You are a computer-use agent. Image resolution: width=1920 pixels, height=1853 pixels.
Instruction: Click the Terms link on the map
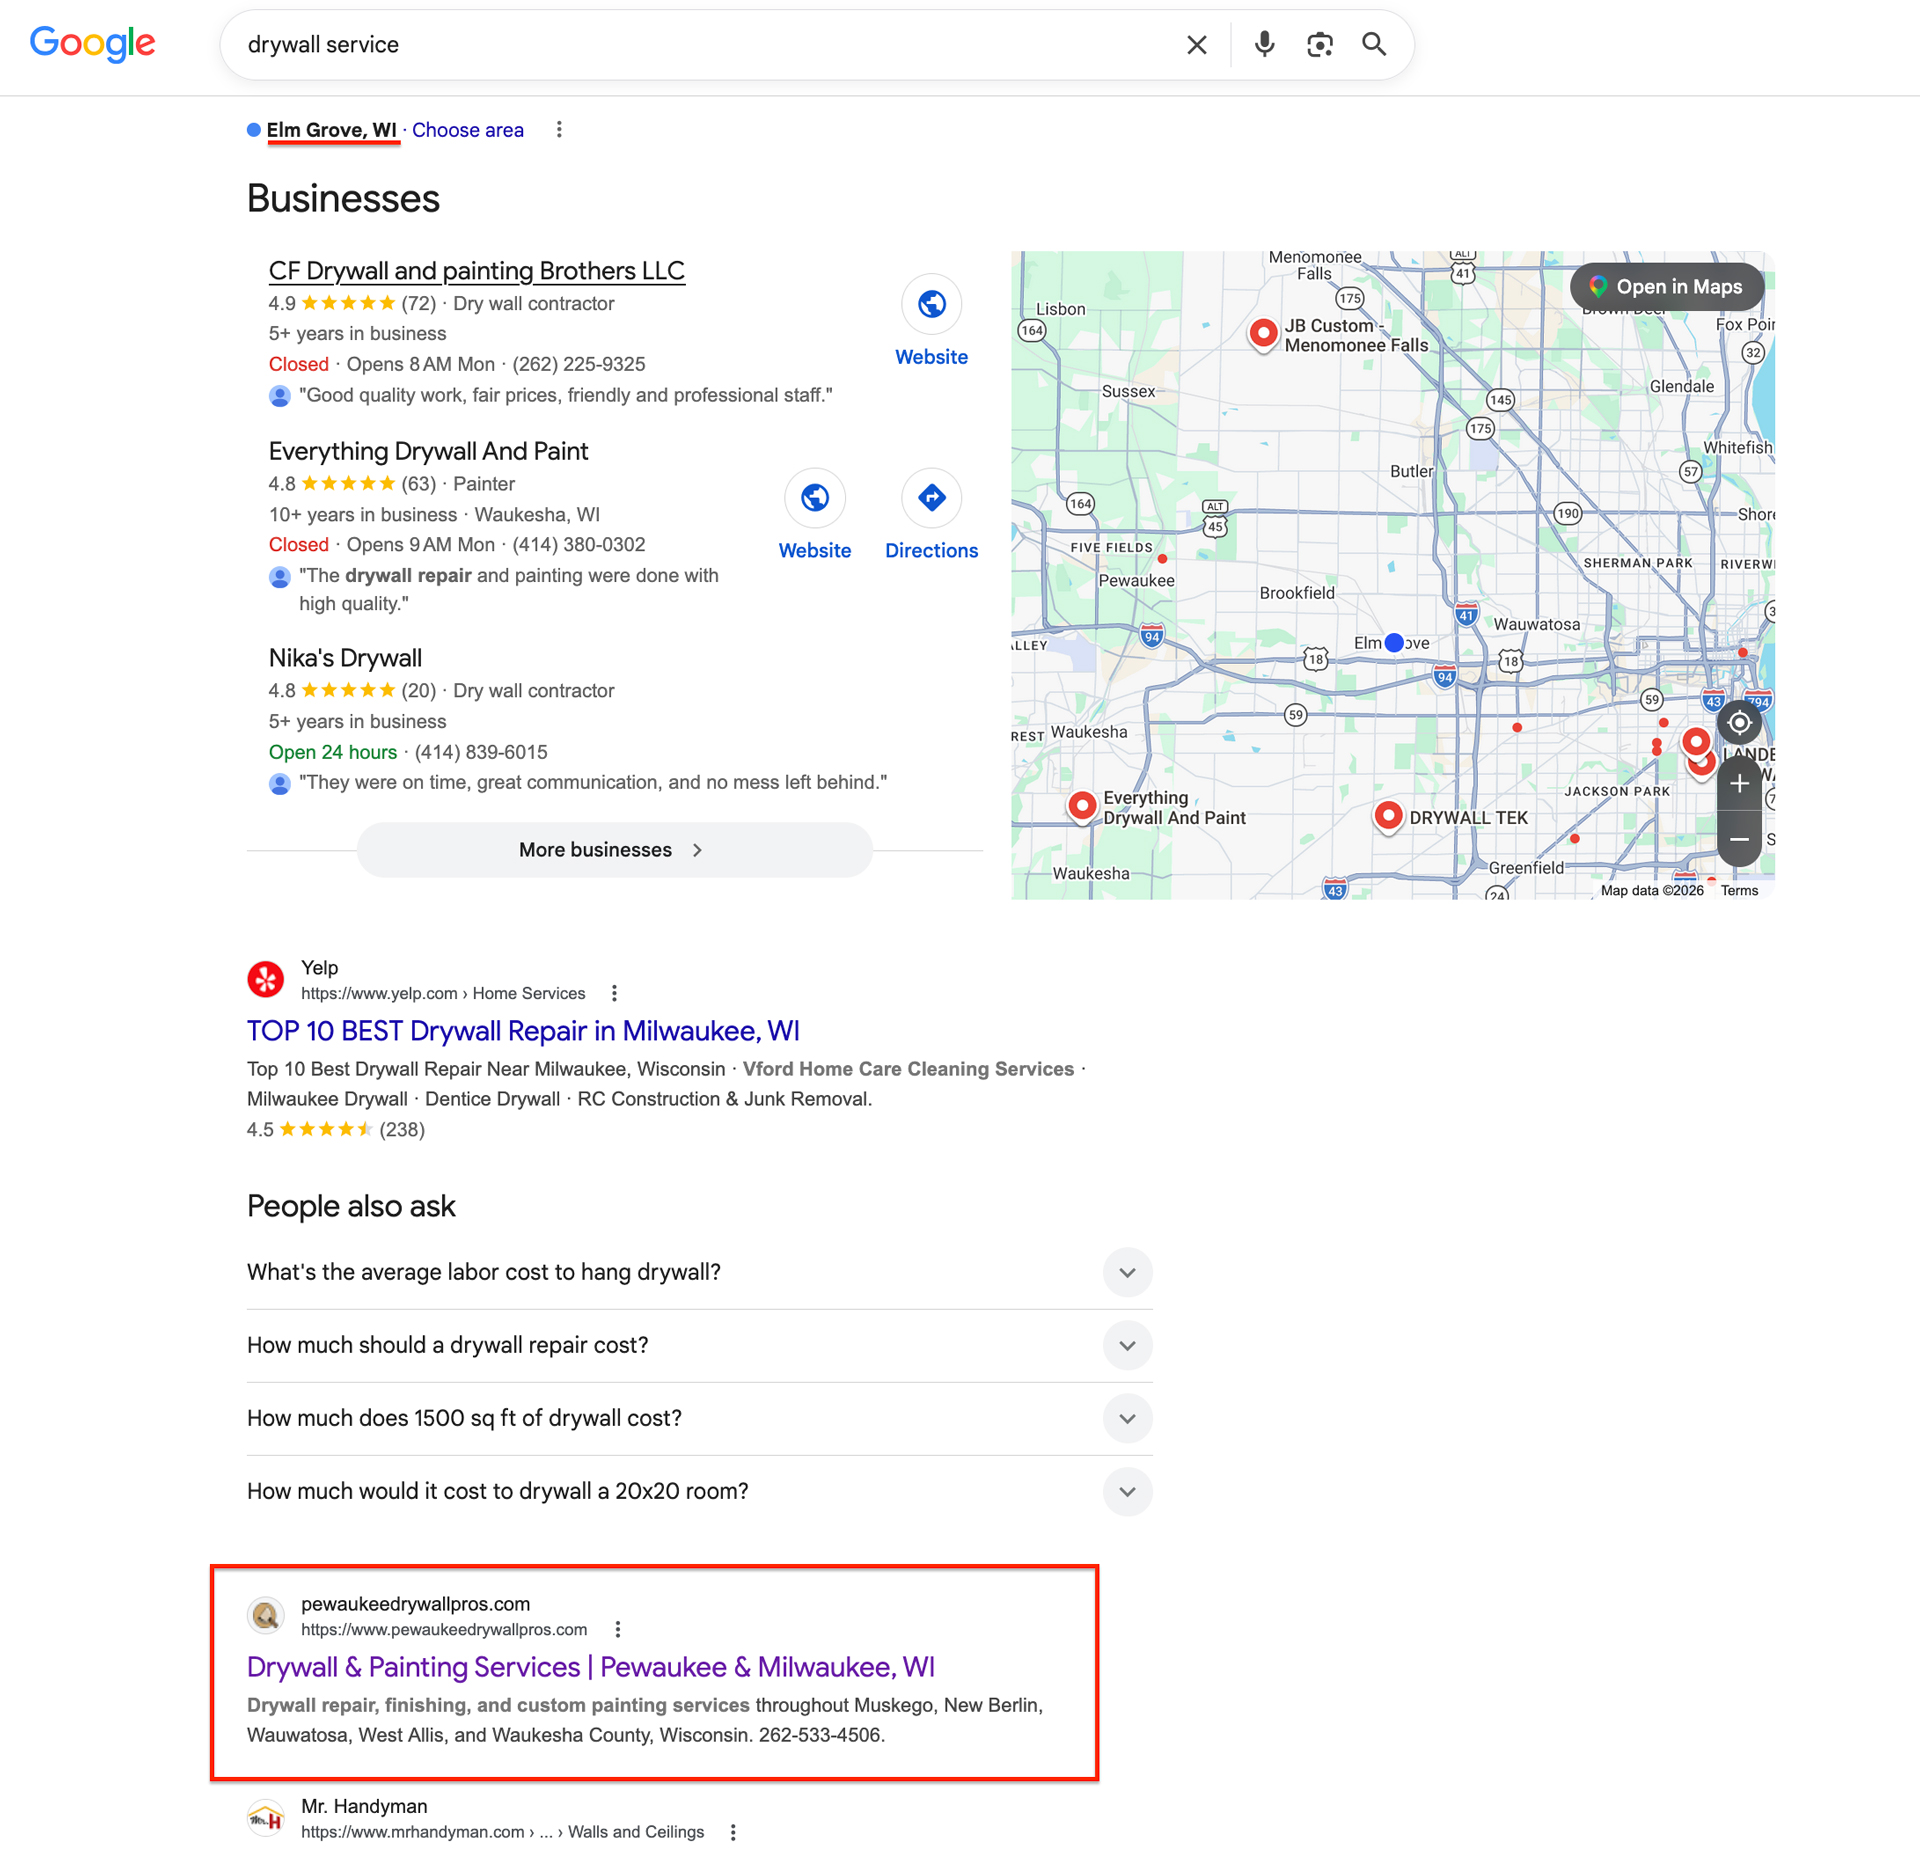coord(1739,890)
